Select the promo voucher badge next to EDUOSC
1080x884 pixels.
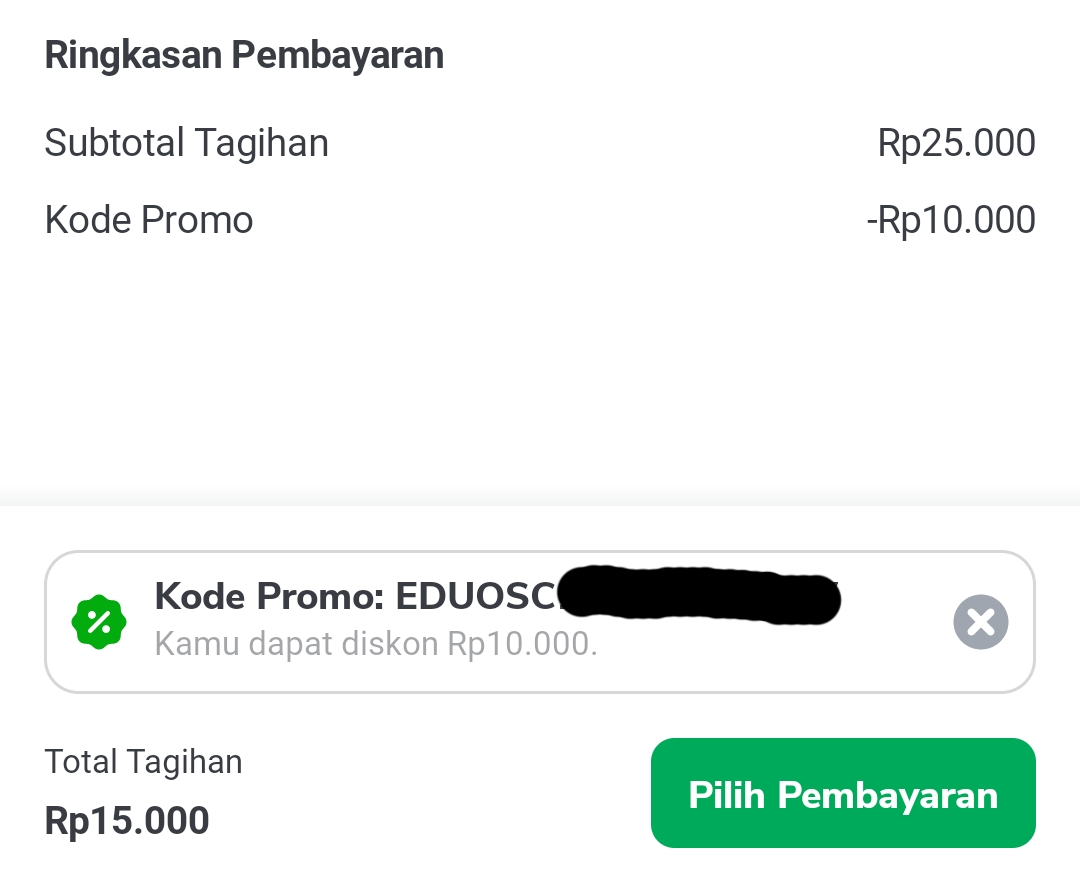pyautogui.click(x=99, y=621)
